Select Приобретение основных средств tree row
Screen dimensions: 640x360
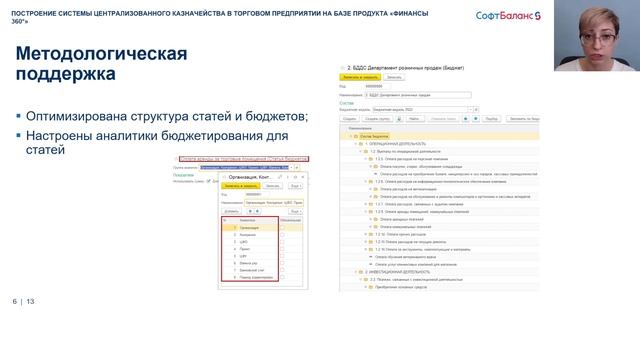[x=440, y=287]
